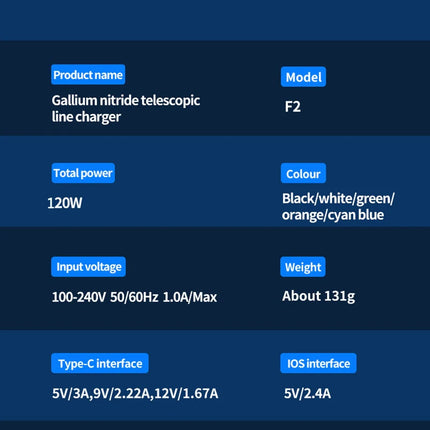
Task: Click the 5V/2.4A IOS output value
Action: tap(307, 394)
